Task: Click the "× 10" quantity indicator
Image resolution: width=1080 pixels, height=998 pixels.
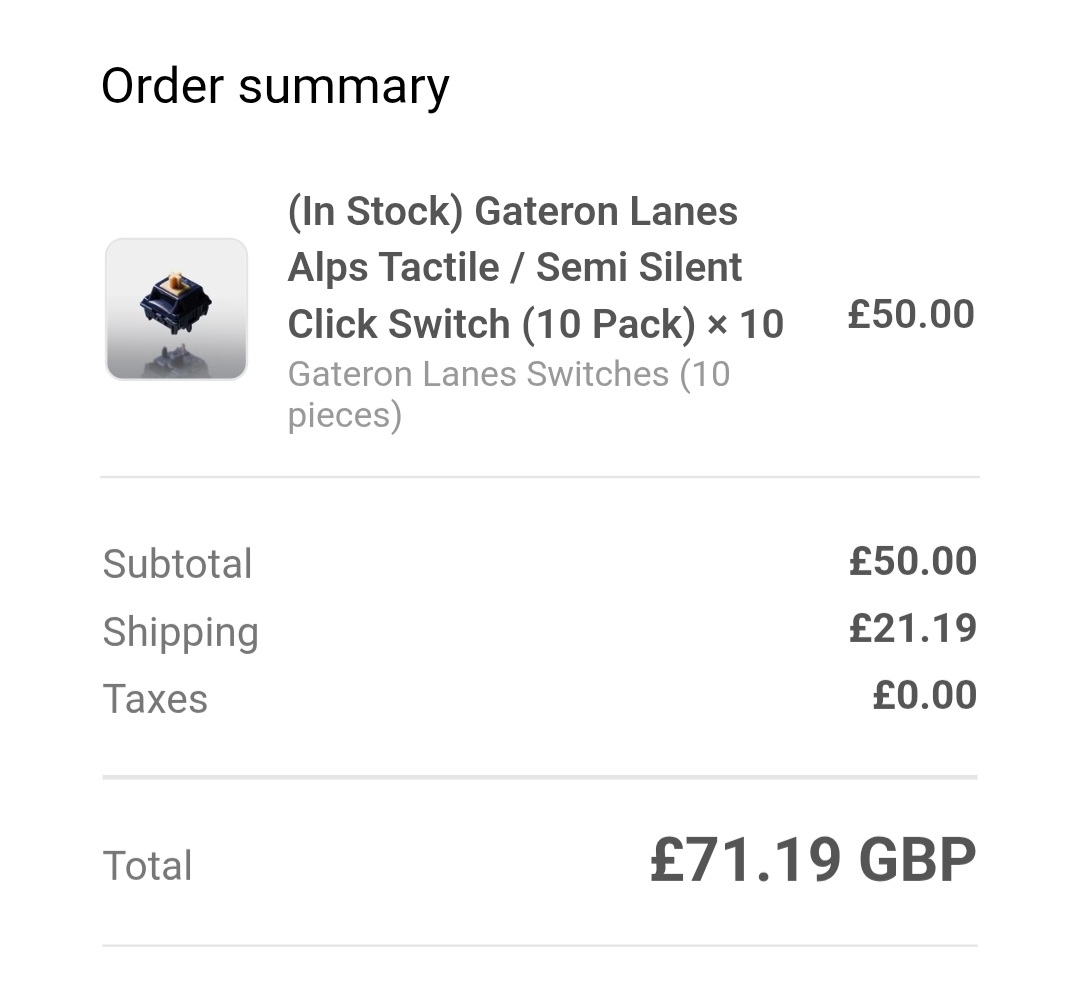Action: 745,324
